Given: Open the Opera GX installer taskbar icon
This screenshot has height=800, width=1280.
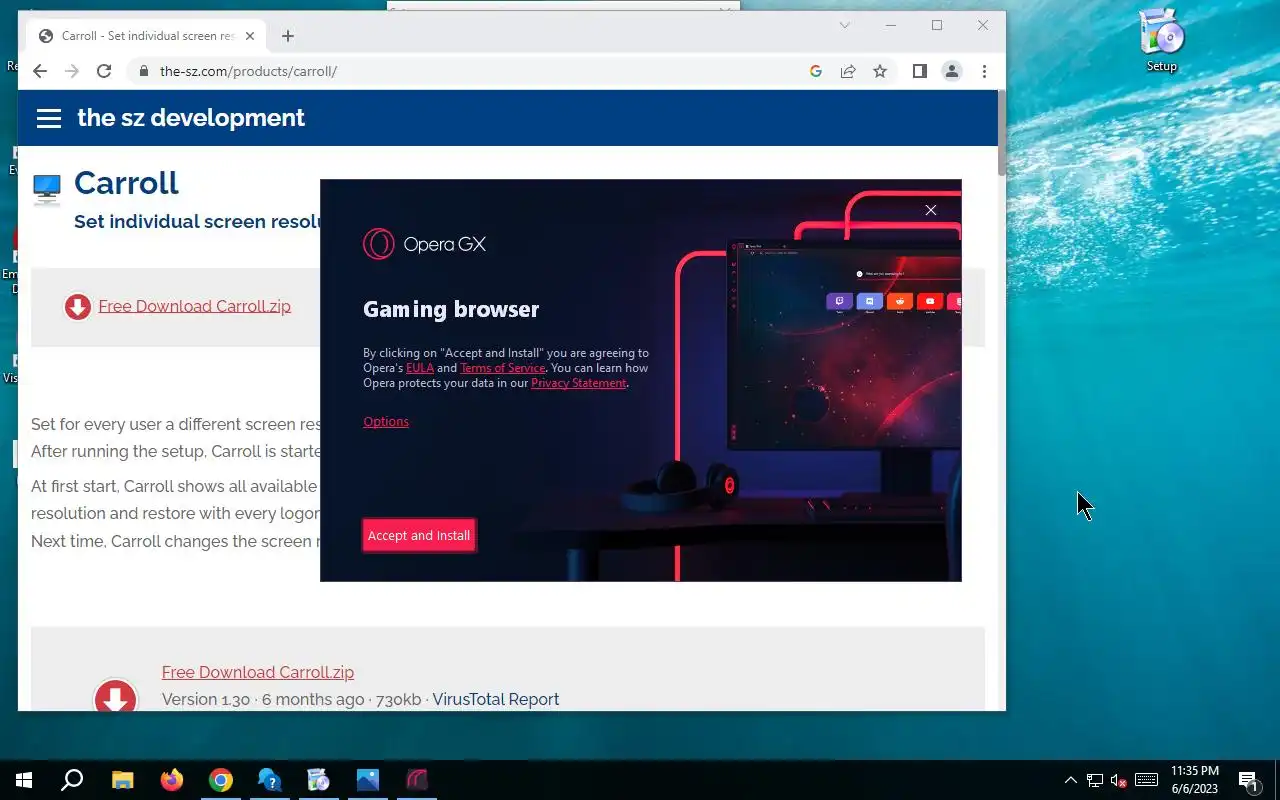Looking at the screenshot, I should [x=417, y=780].
